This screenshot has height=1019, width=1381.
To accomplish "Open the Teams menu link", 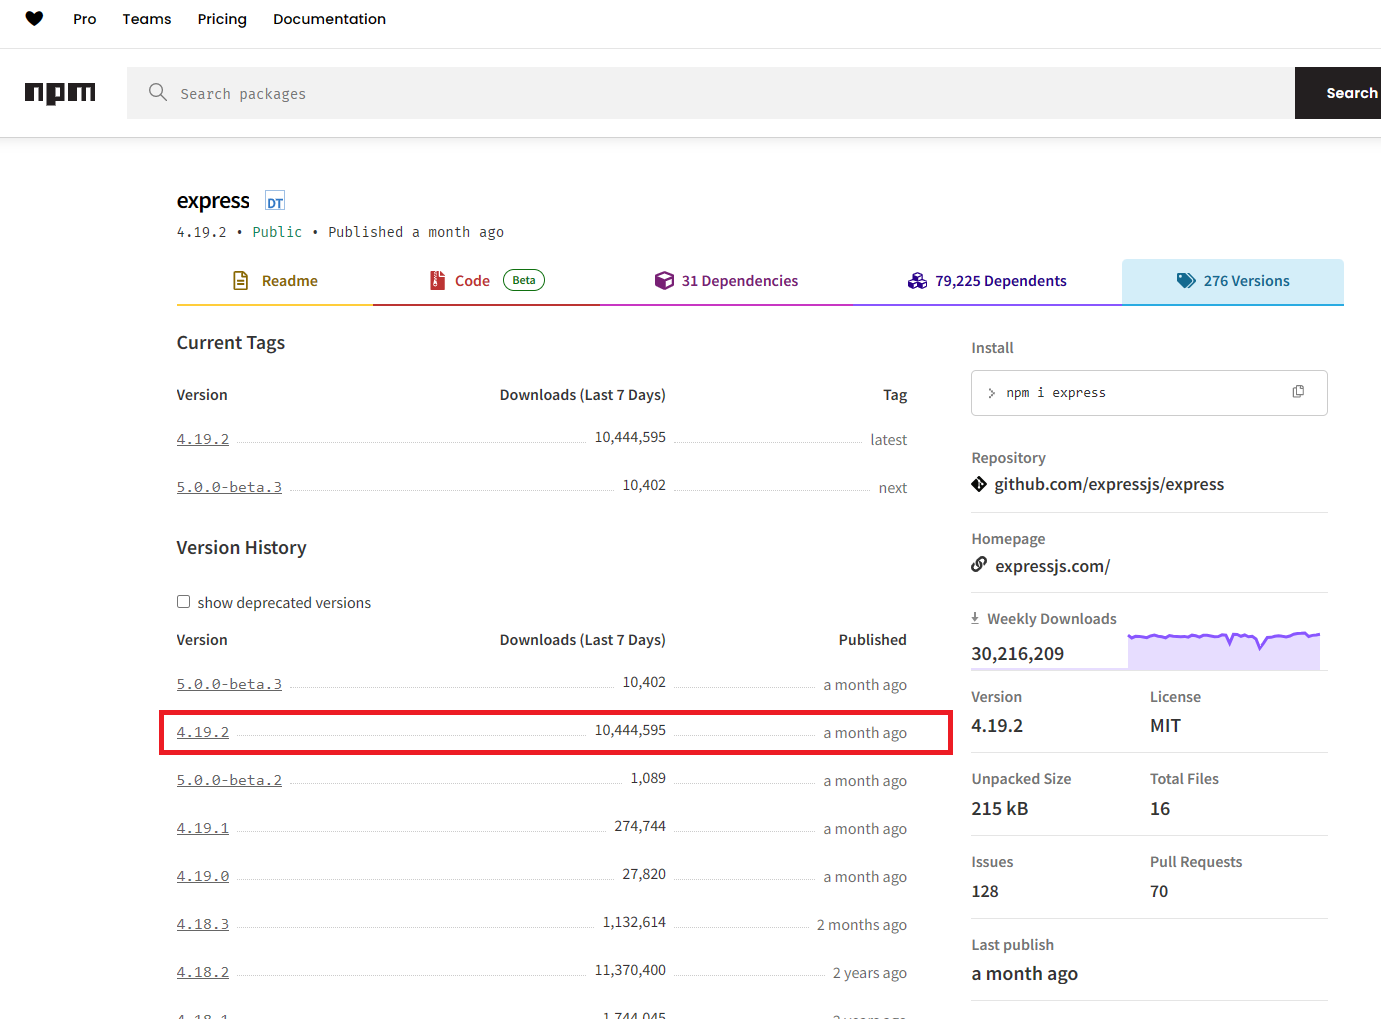I will coord(147,19).
